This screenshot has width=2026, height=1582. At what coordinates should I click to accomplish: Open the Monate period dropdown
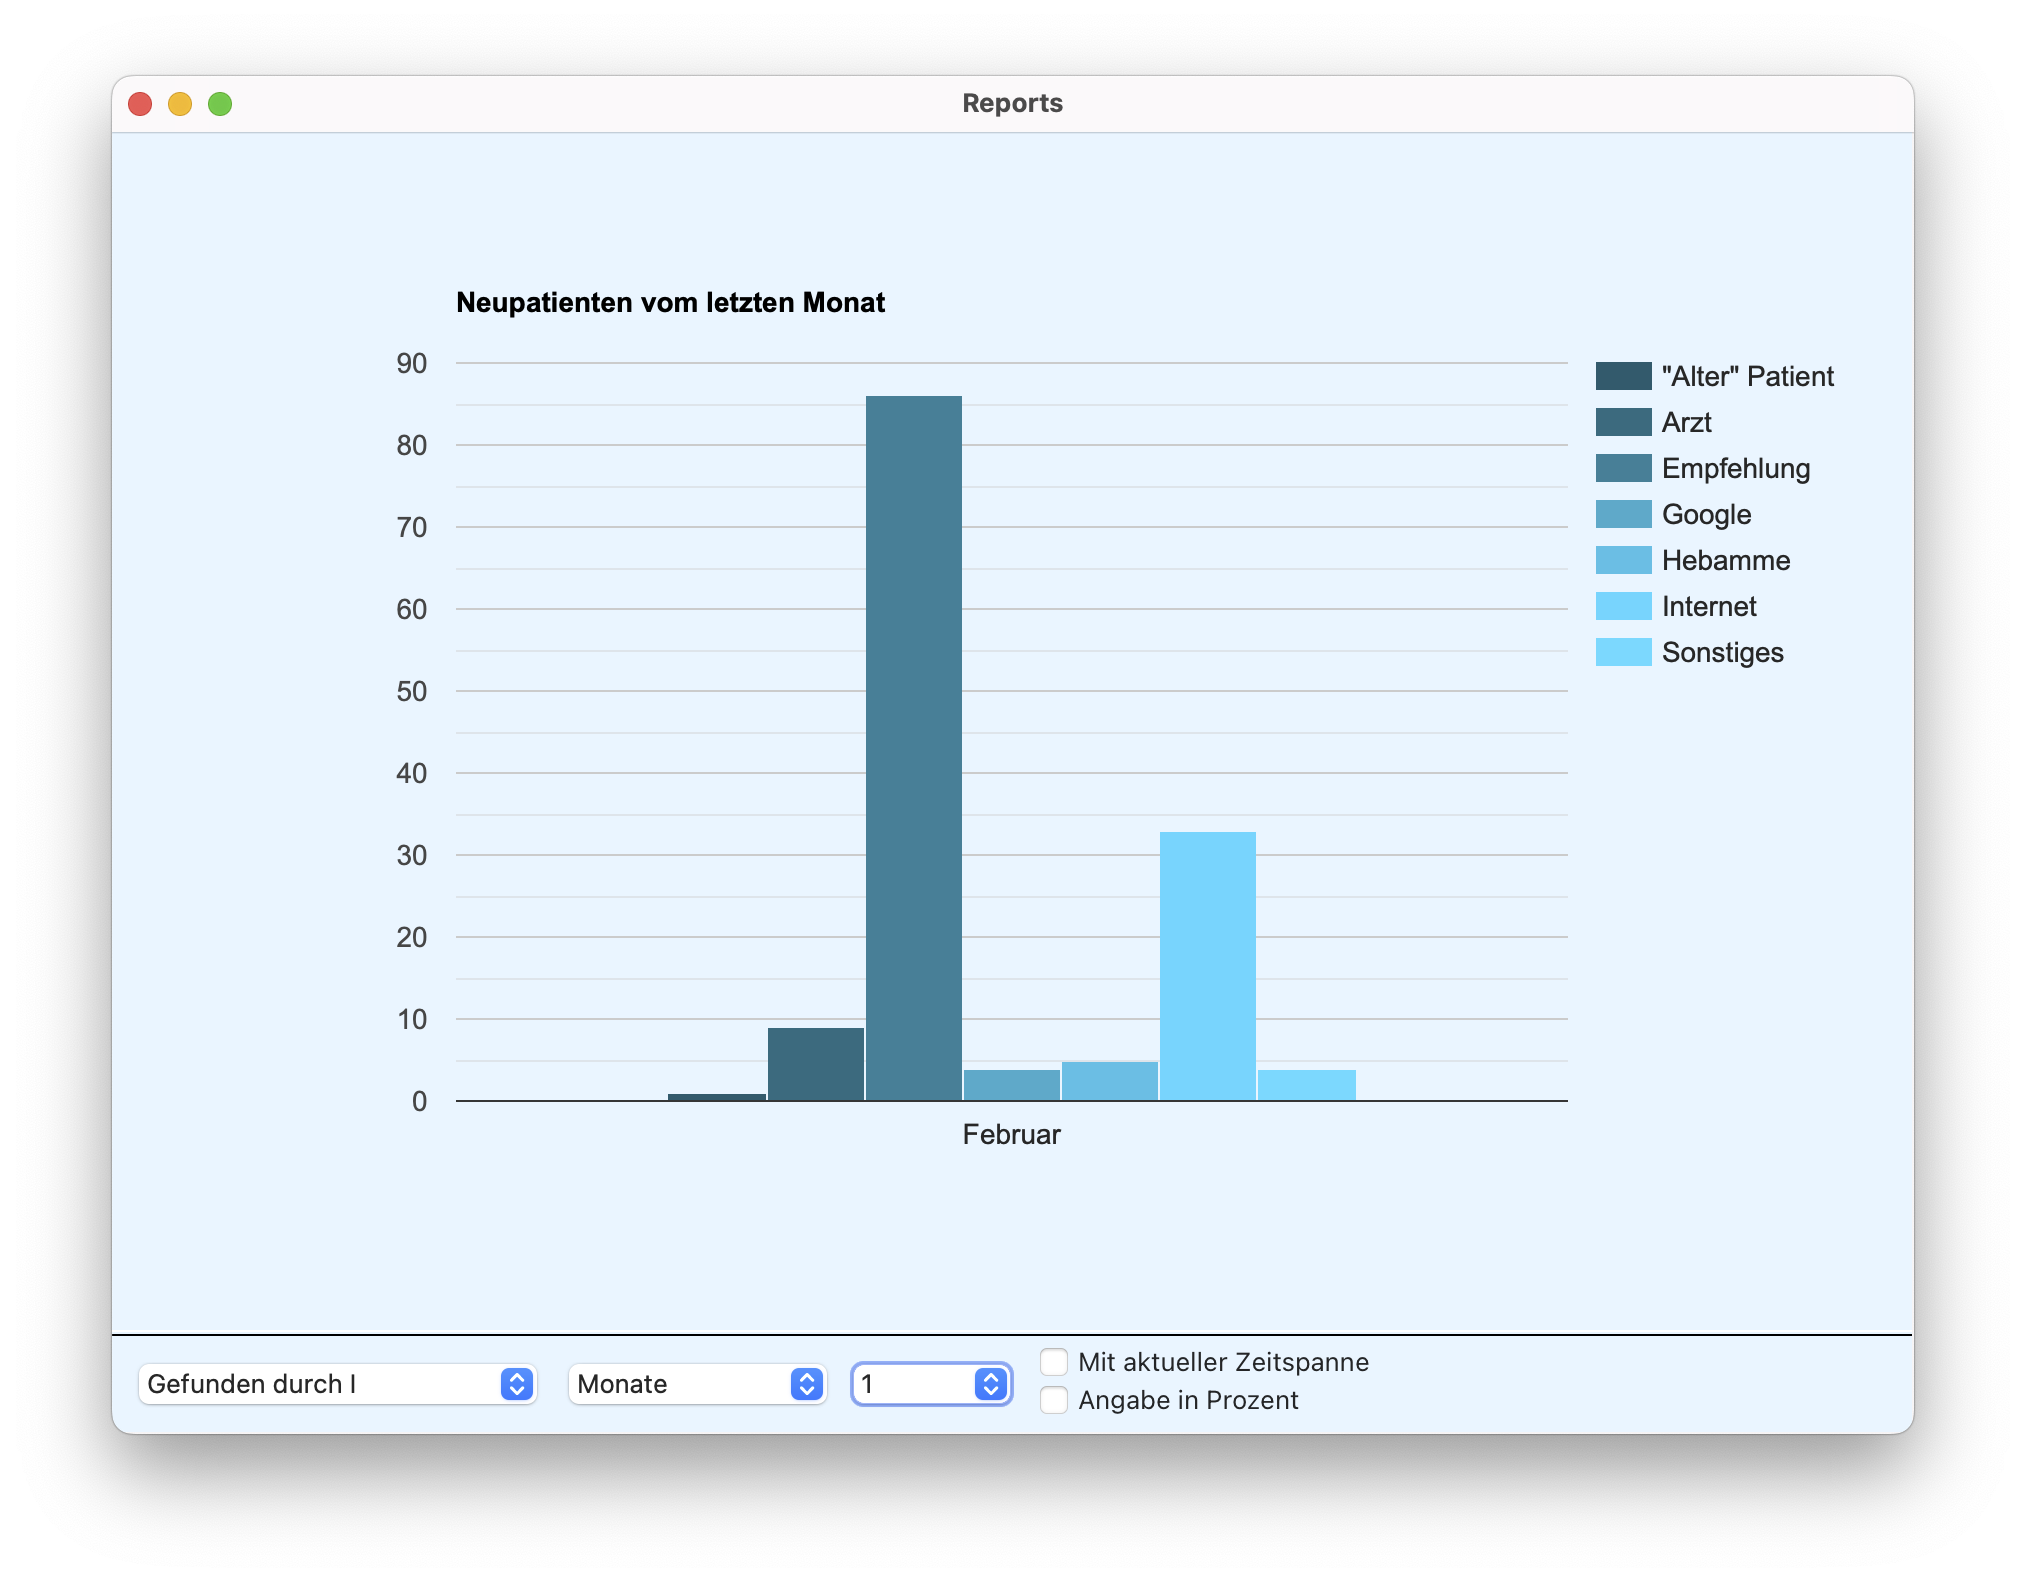(x=697, y=1384)
